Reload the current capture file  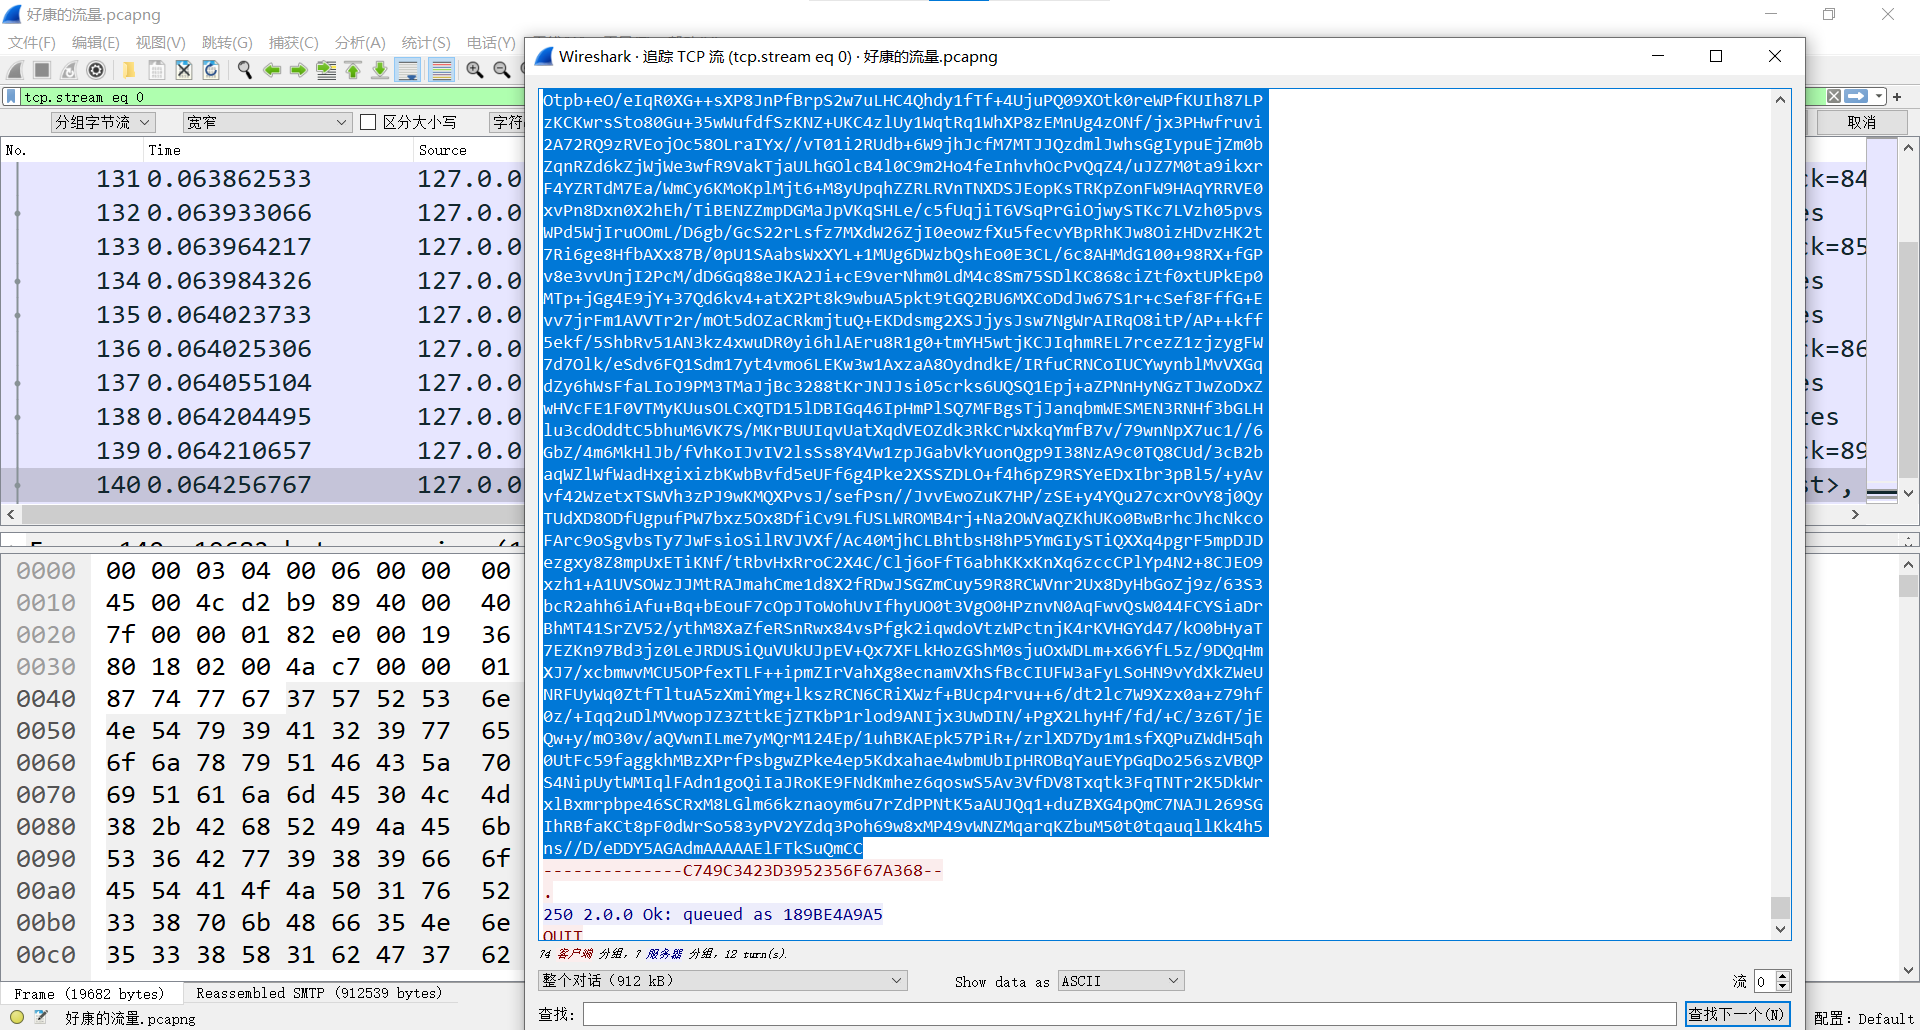[211, 70]
